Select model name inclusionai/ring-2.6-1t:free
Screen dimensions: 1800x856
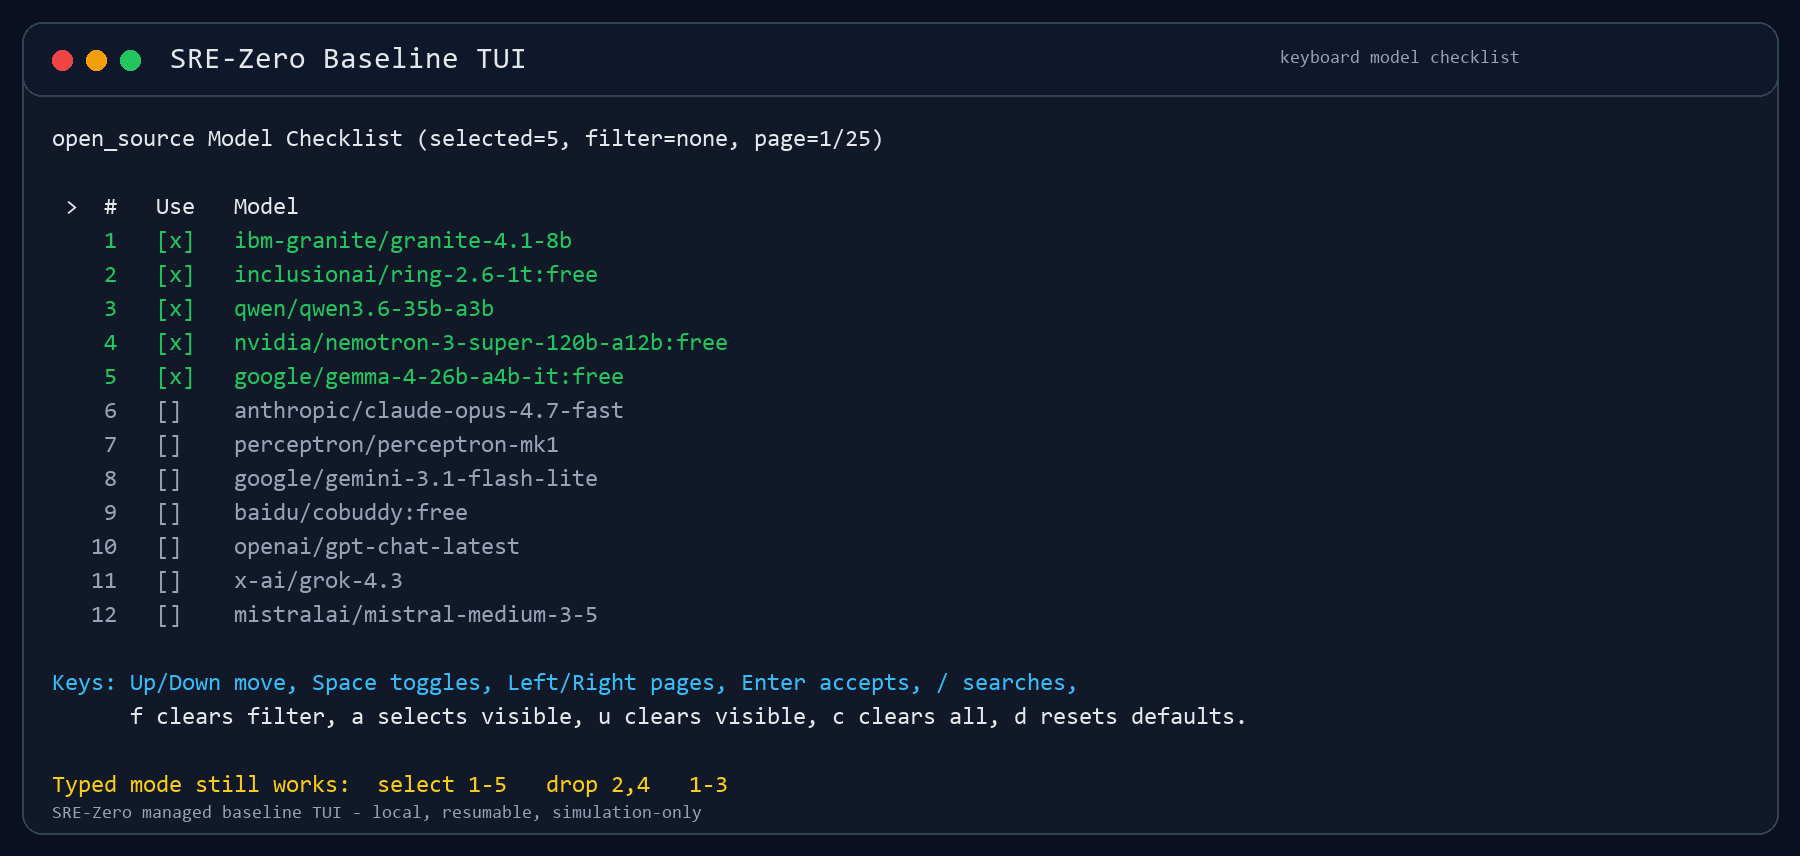click(416, 275)
